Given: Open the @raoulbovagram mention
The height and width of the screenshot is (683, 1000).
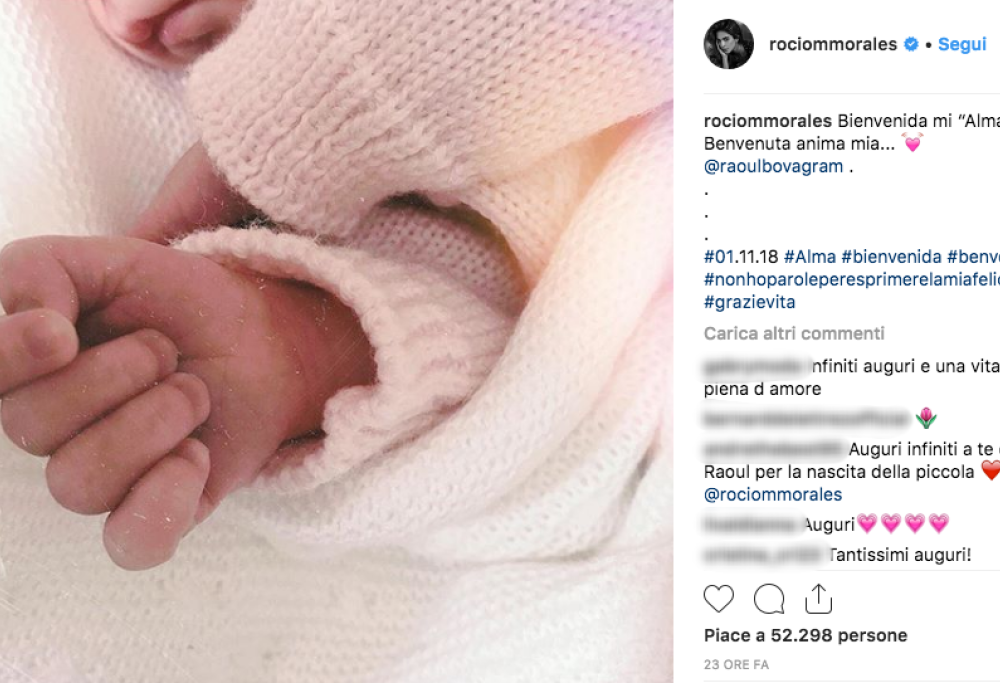Looking at the screenshot, I should (773, 166).
